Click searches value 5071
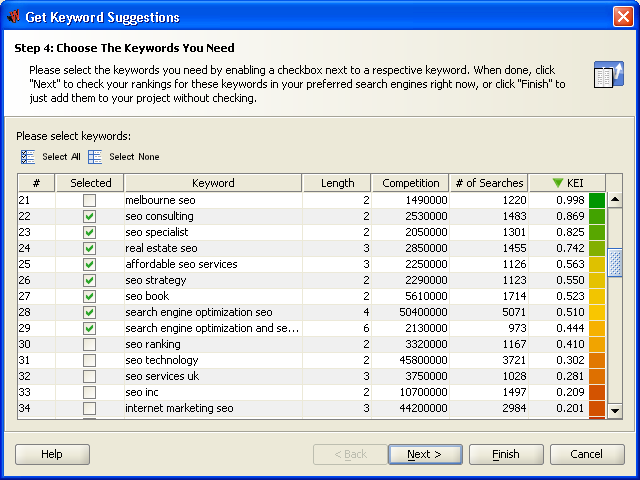640x480 pixels. 514,312
